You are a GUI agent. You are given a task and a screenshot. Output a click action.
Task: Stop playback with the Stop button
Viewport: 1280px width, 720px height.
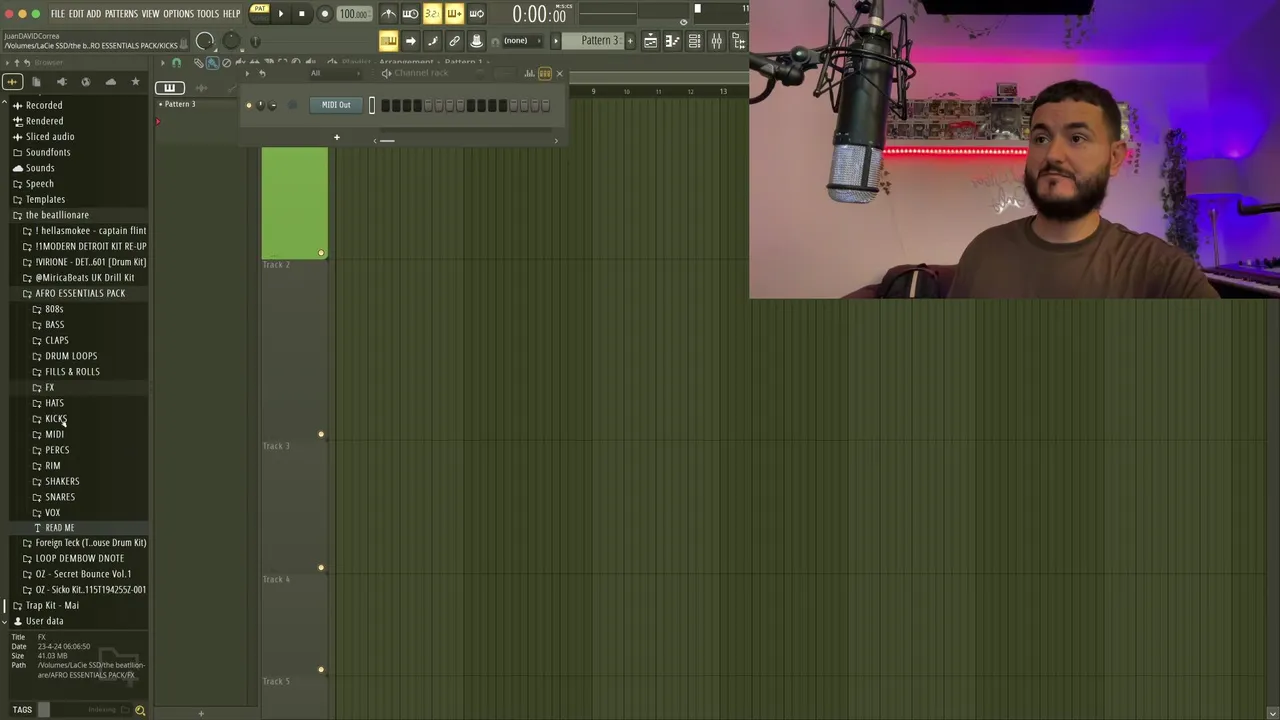click(302, 14)
